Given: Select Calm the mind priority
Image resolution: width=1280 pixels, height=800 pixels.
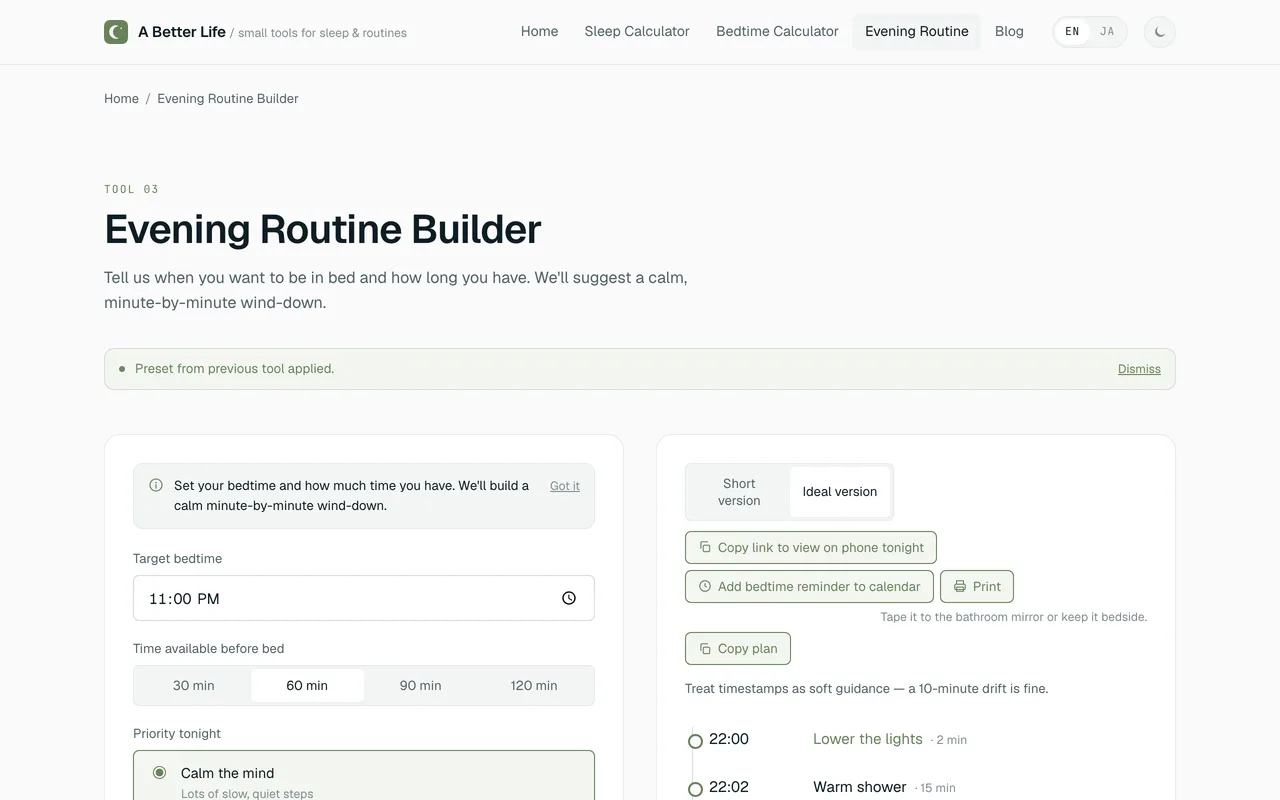Looking at the screenshot, I should pyautogui.click(x=364, y=776).
